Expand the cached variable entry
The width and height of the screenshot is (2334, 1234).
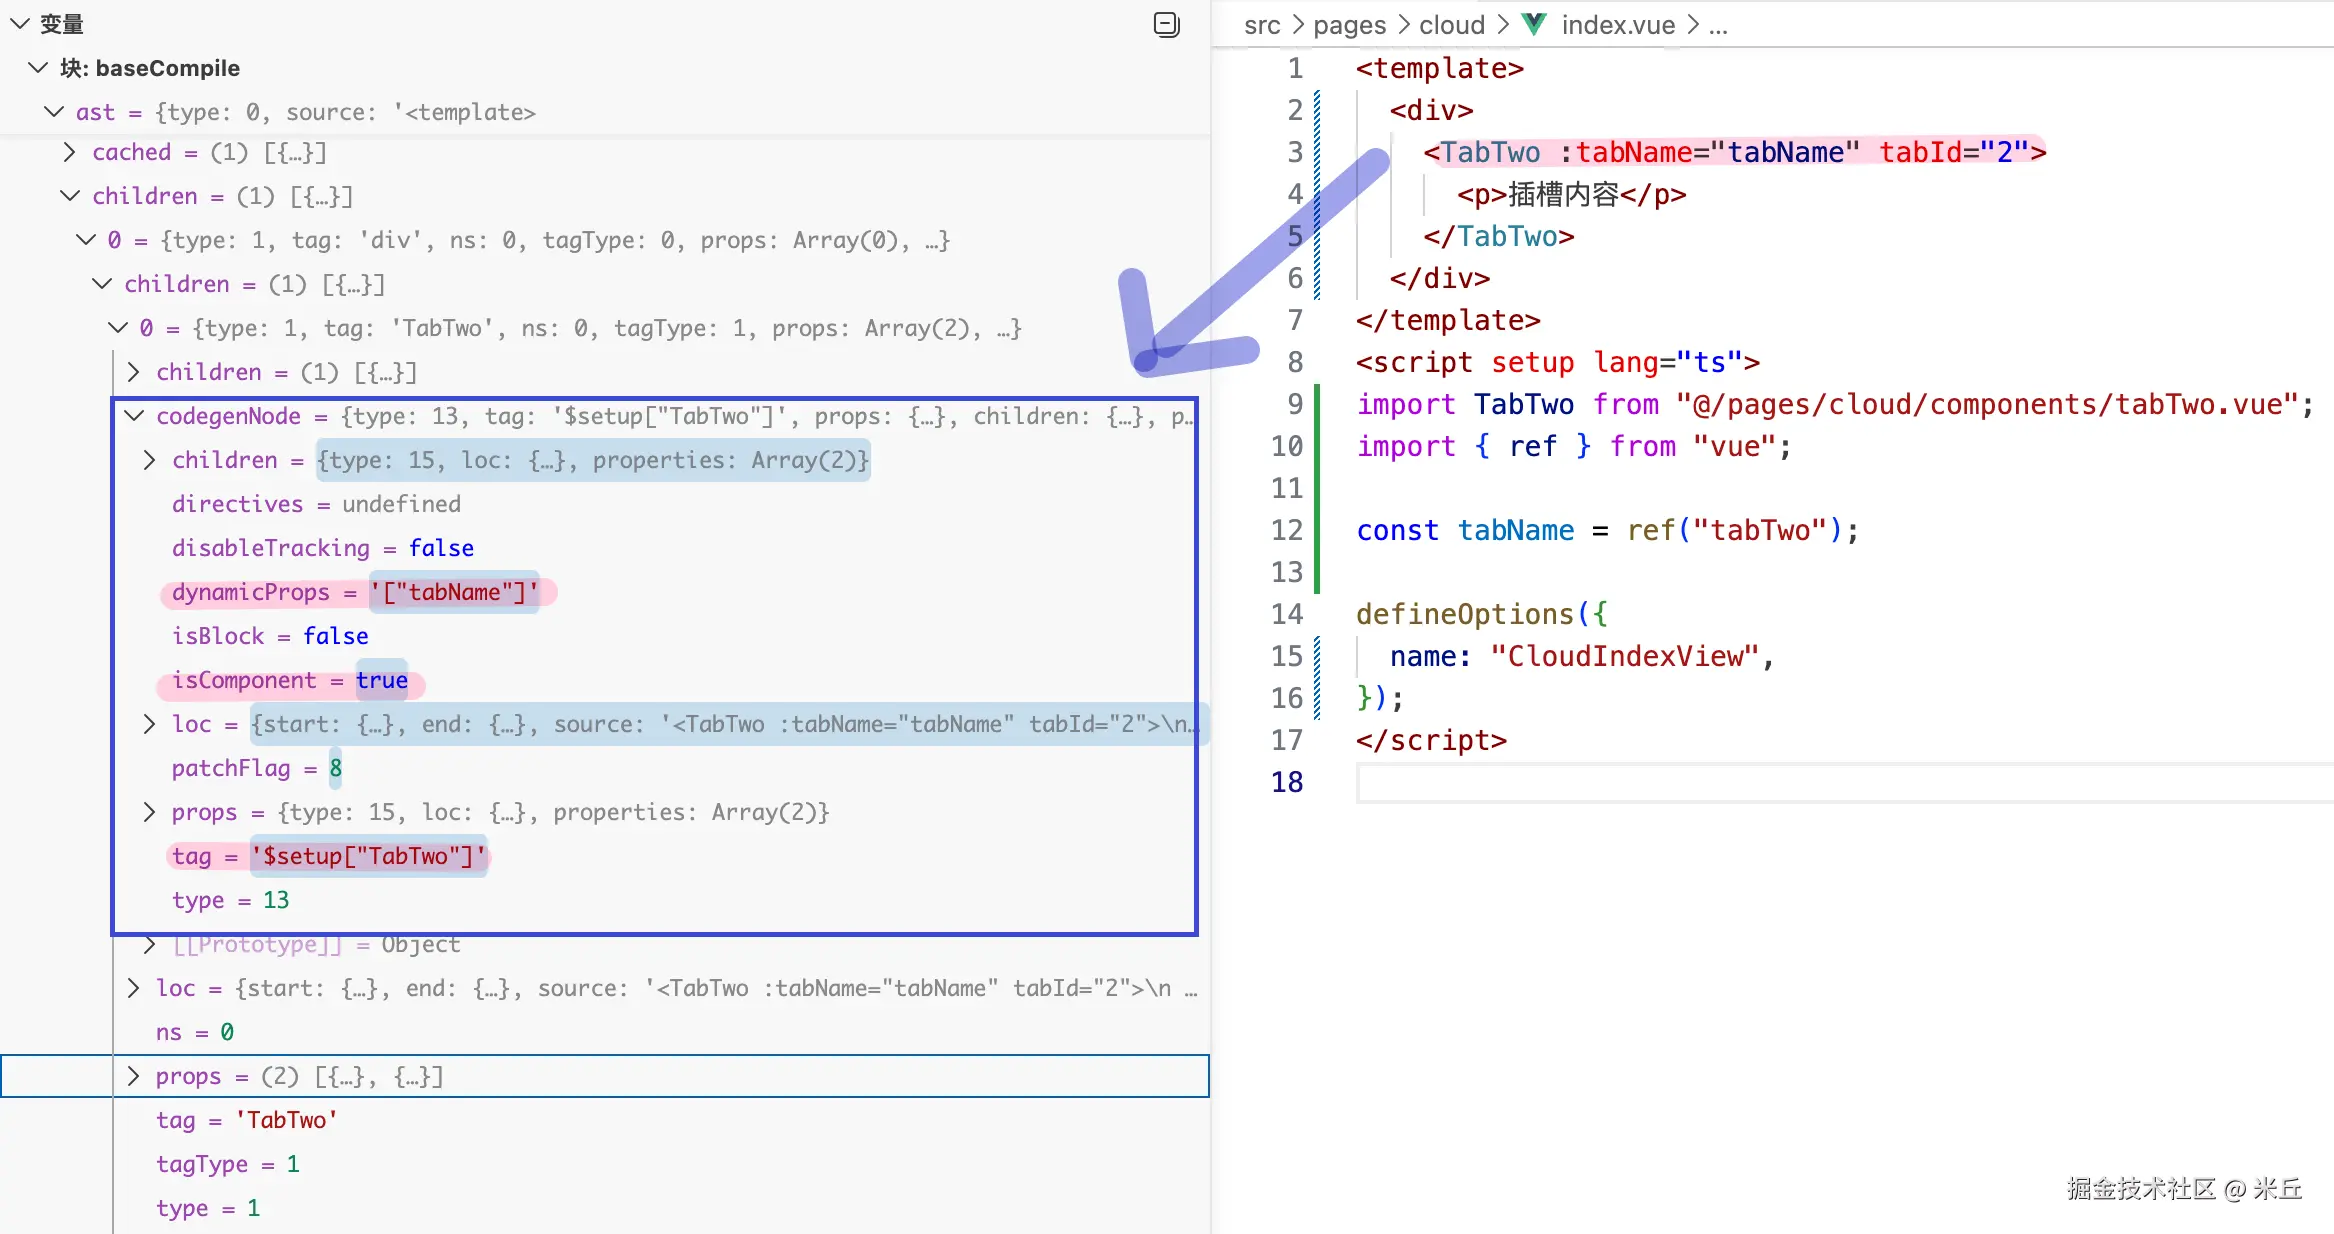pyautogui.click(x=69, y=152)
